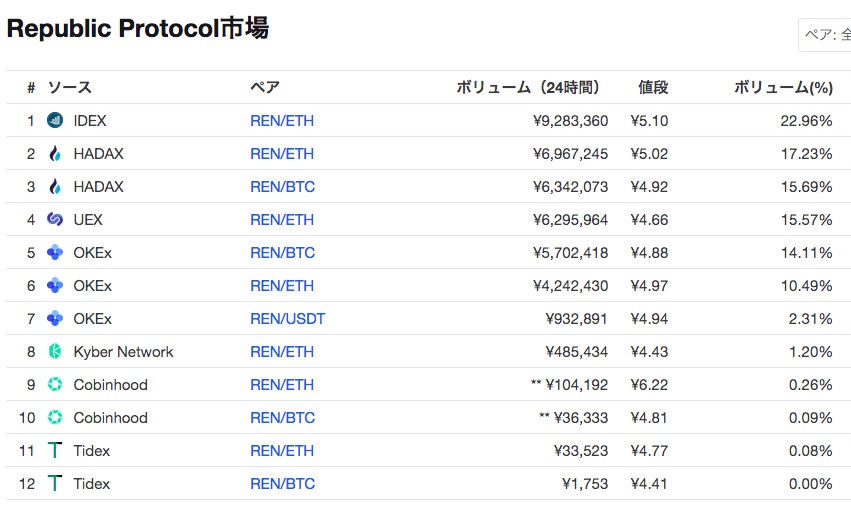851x505 pixels.
Task: Click the Tidex logo in row 12
Action: click(x=55, y=483)
